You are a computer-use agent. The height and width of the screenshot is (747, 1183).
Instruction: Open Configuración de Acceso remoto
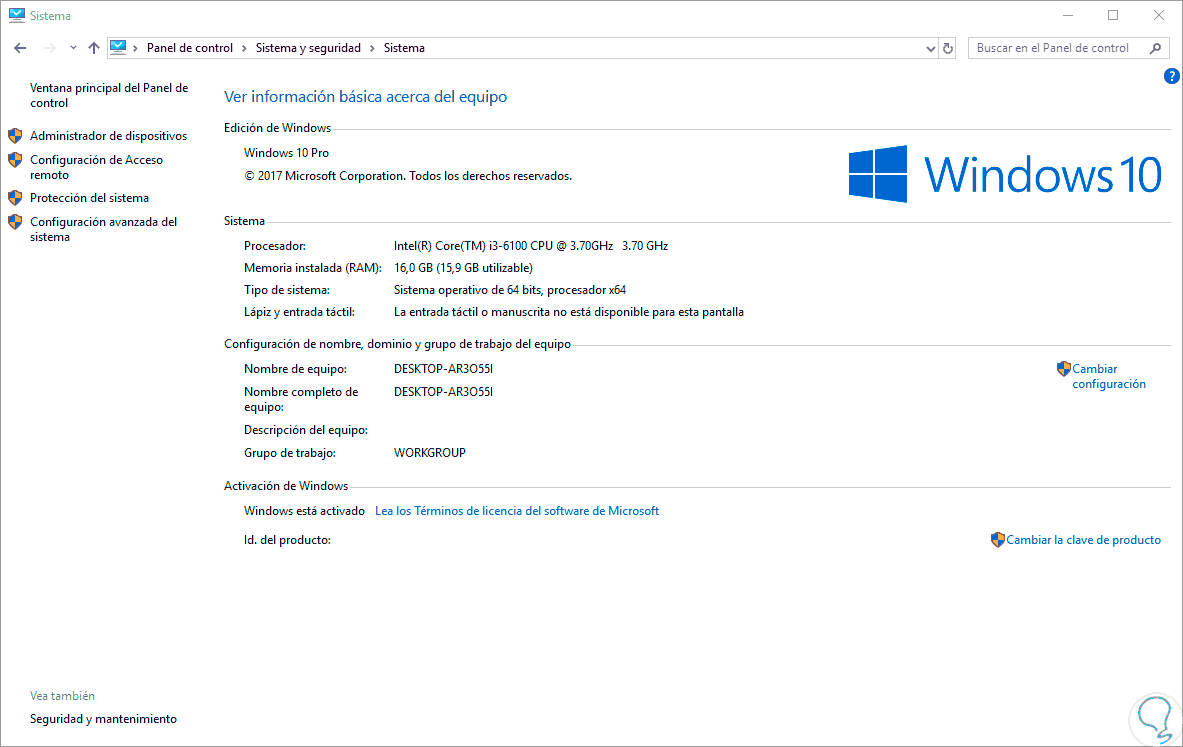click(x=97, y=167)
